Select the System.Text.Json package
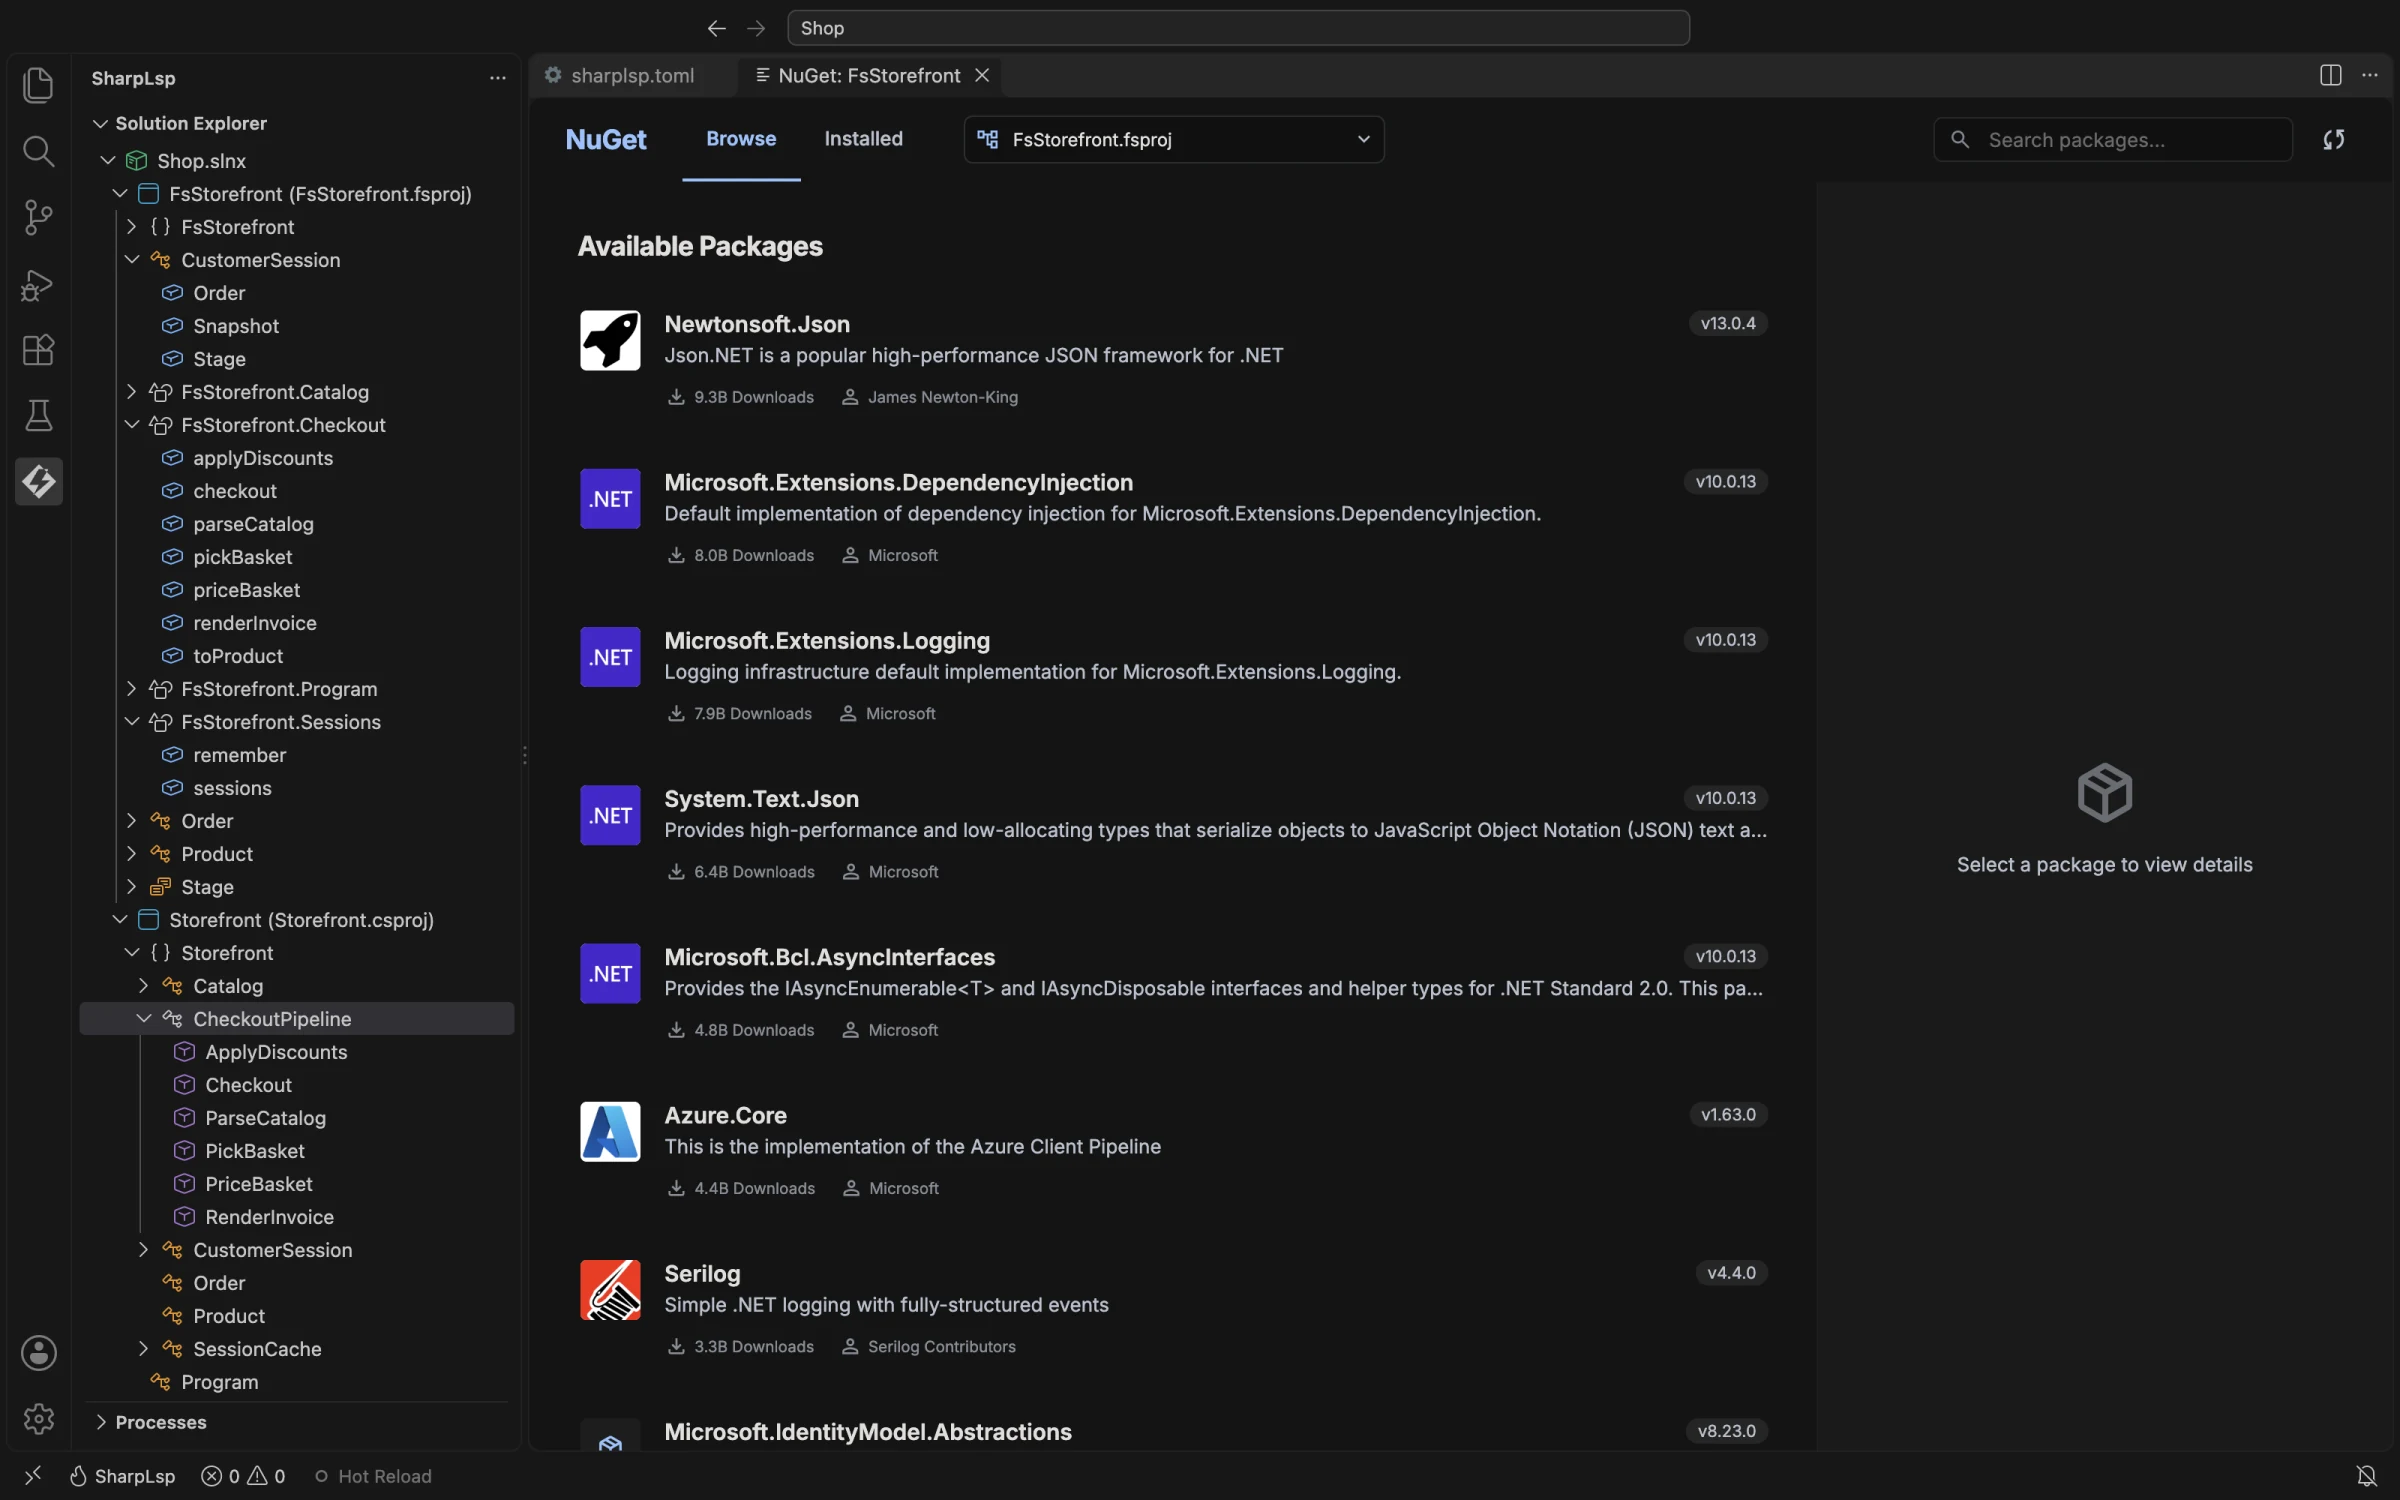2400x1500 pixels. [x=1173, y=834]
